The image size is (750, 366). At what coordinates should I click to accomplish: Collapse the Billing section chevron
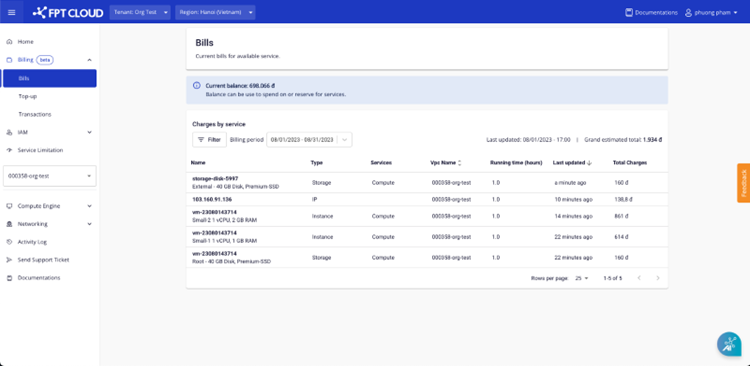point(89,60)
